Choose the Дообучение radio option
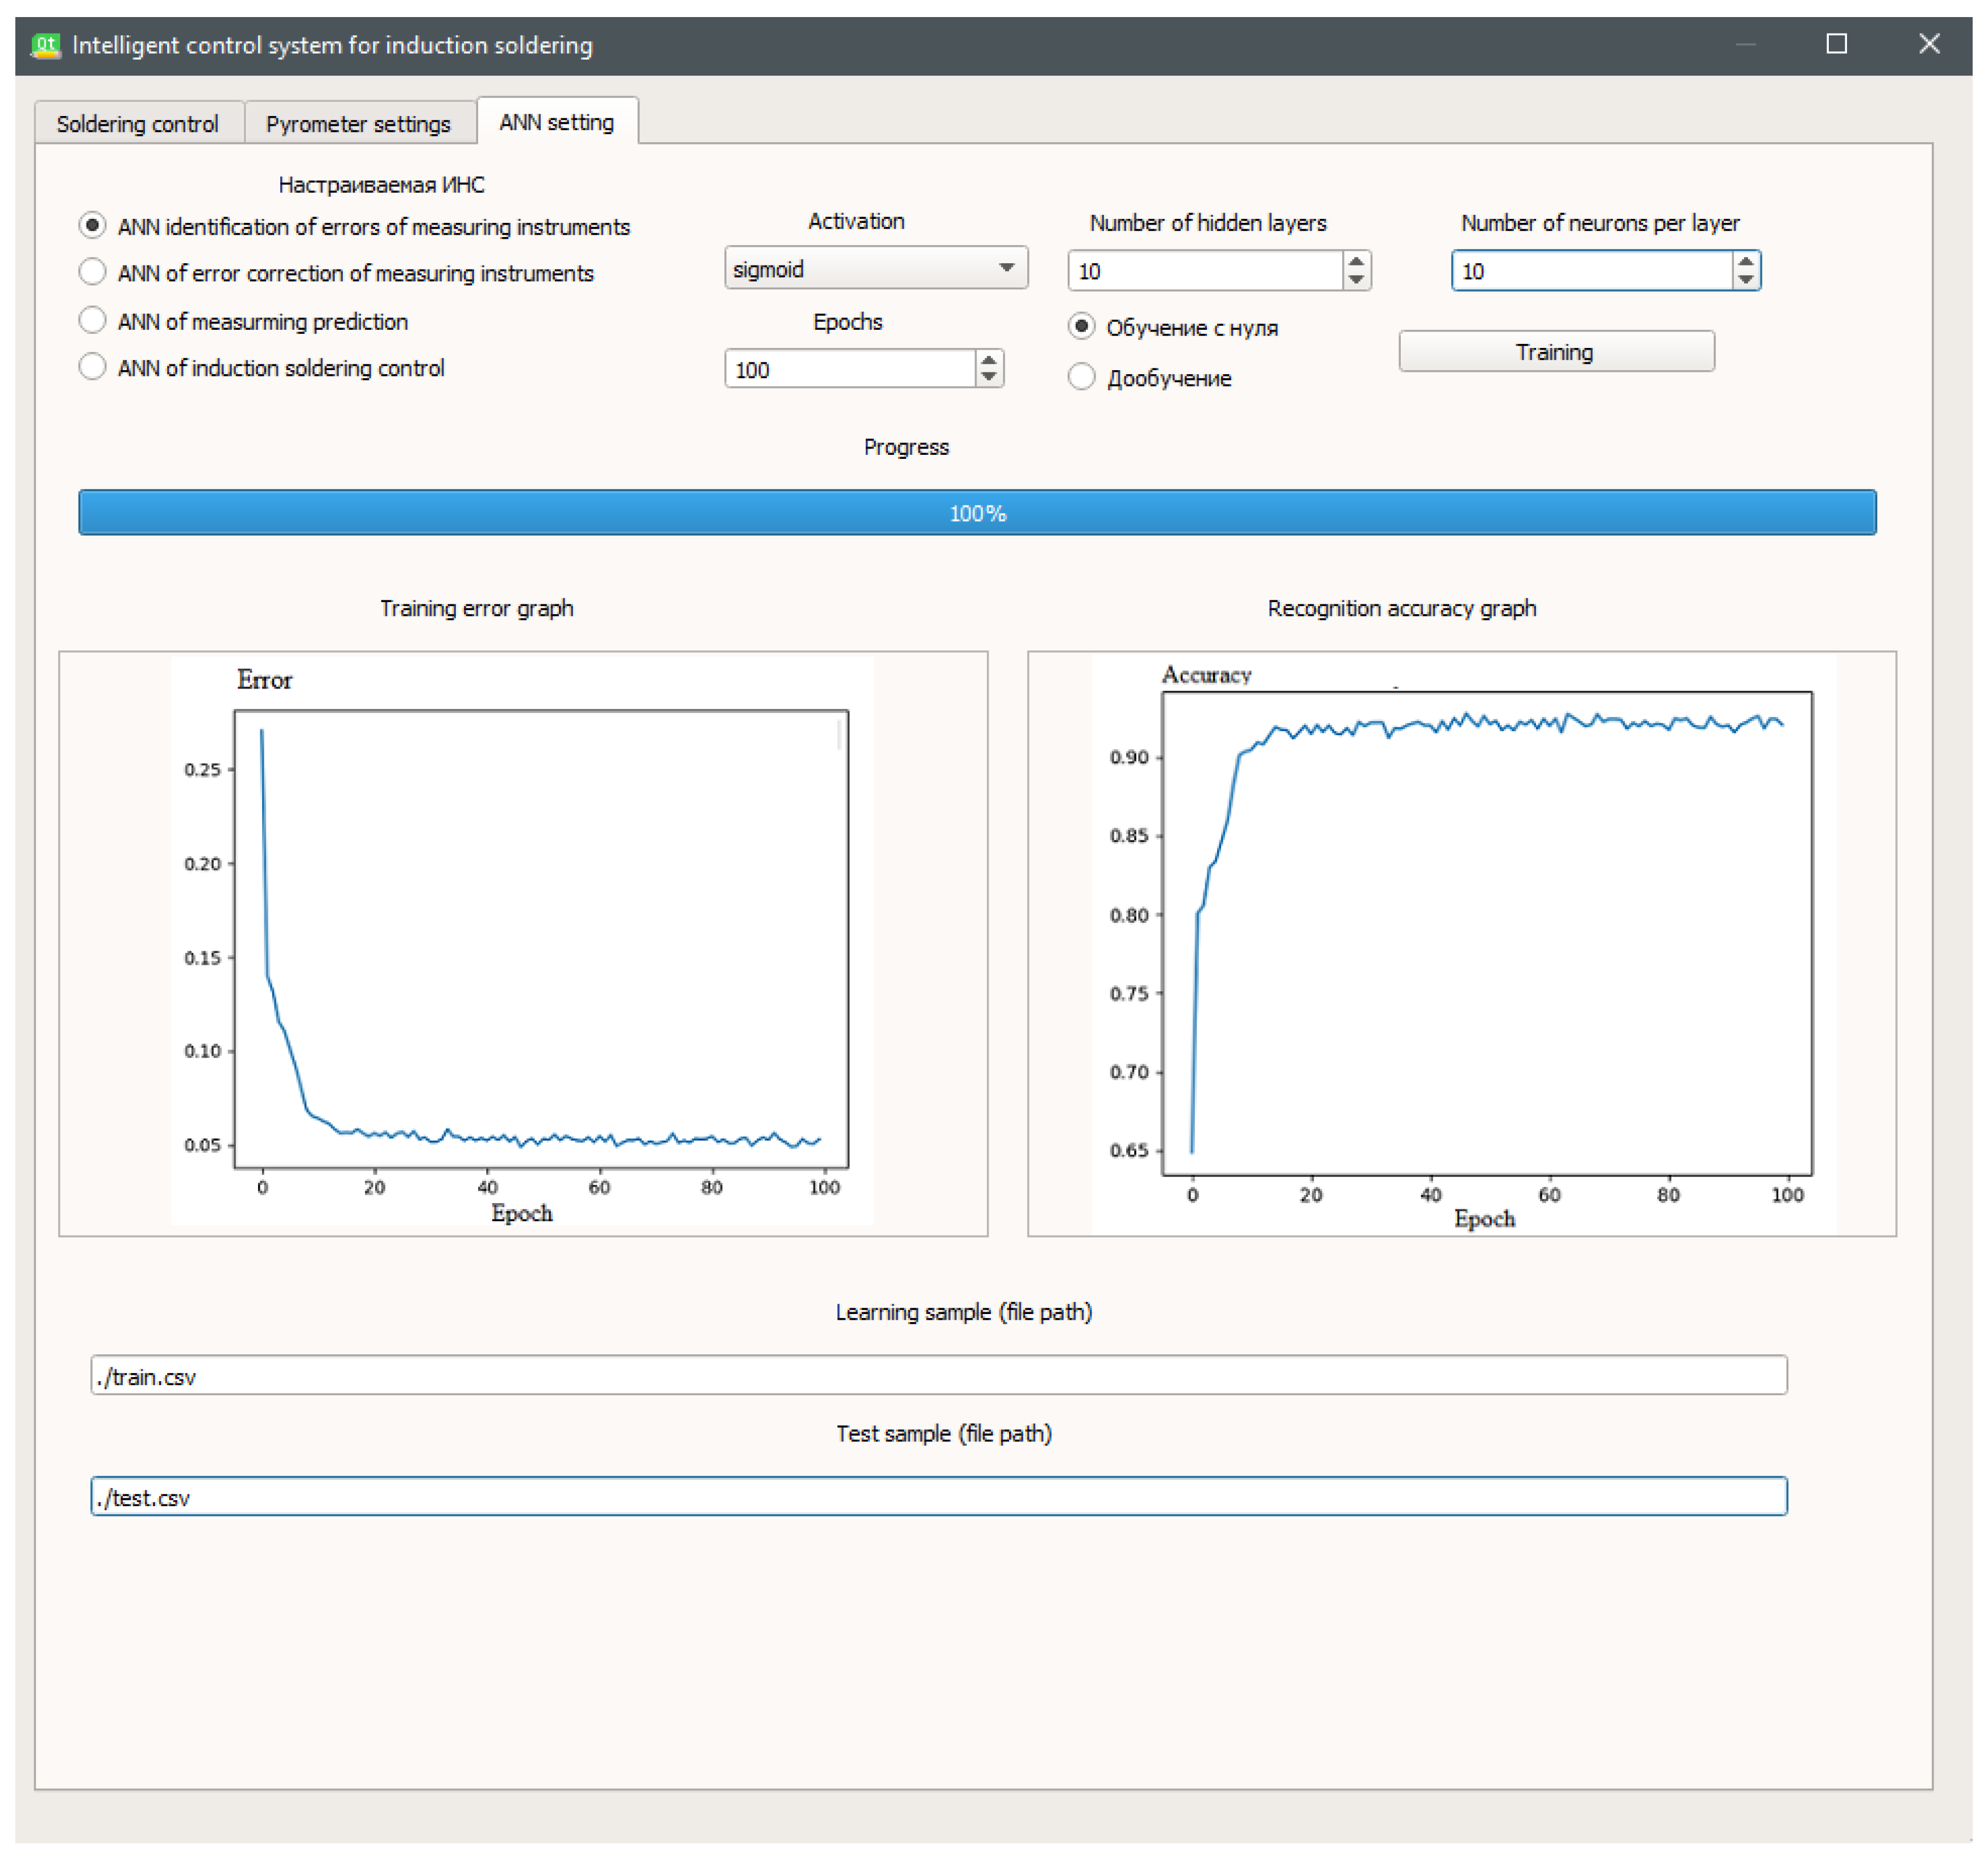The width and height of the screenshot is (1988, 1857). 1081,377
